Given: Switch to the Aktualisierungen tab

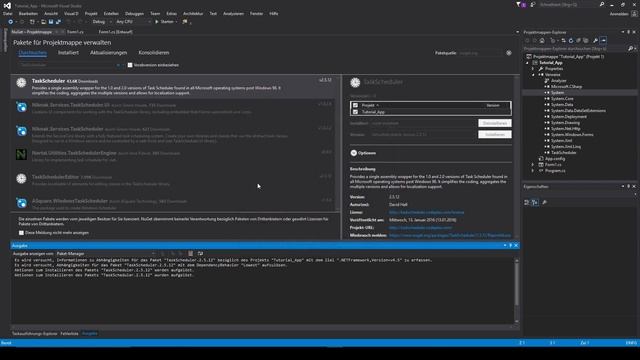Looking at the screenshot, I should pos(109,53).
